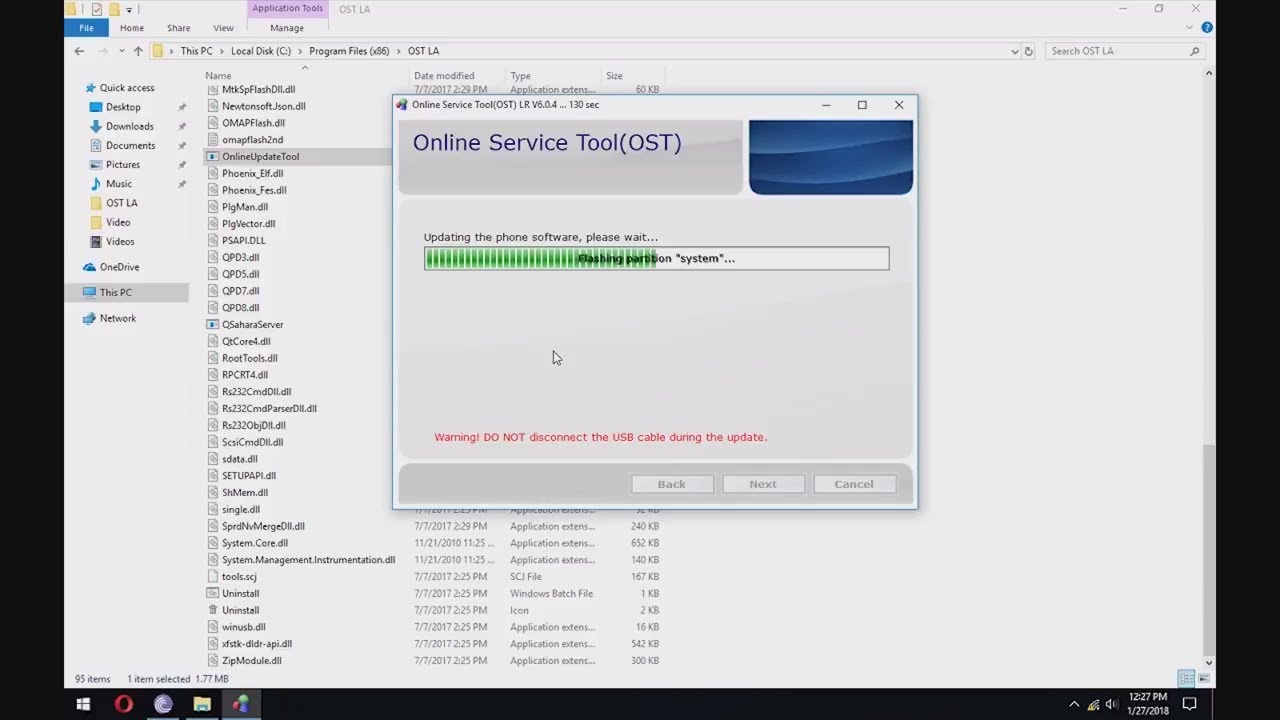The image size is (1280, 720).
Task: Go back in File Explorer navigation
Action: [x=79, y=51]
